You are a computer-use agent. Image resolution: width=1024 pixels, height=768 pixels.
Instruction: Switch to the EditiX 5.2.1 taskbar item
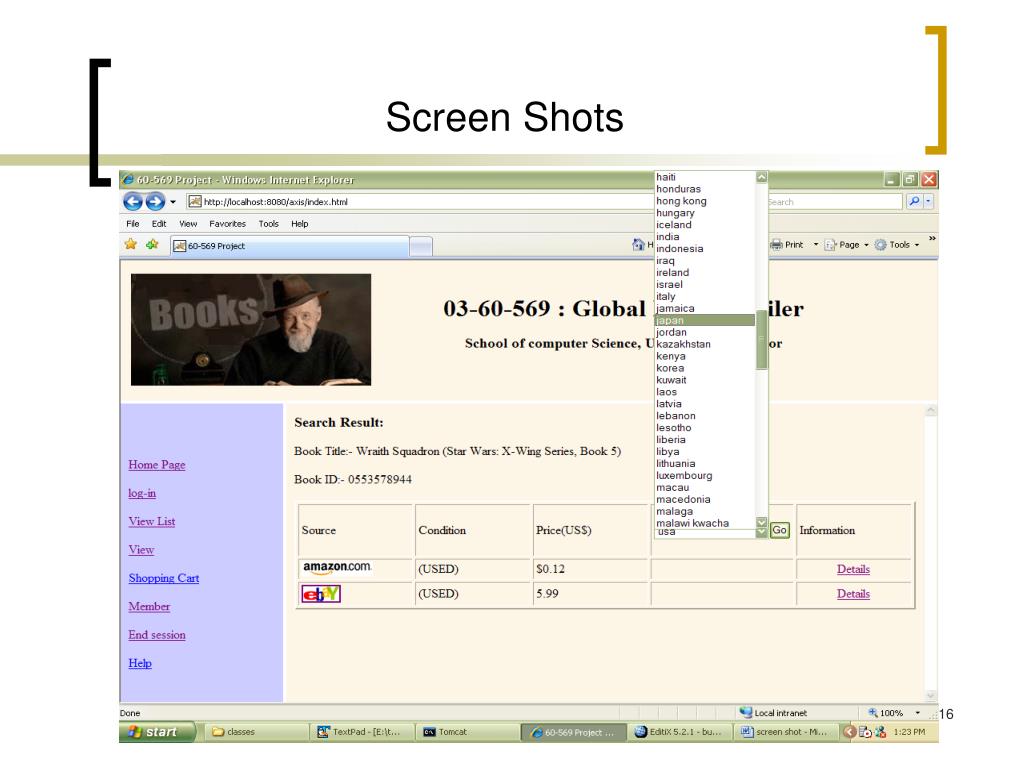click(680, 732)
